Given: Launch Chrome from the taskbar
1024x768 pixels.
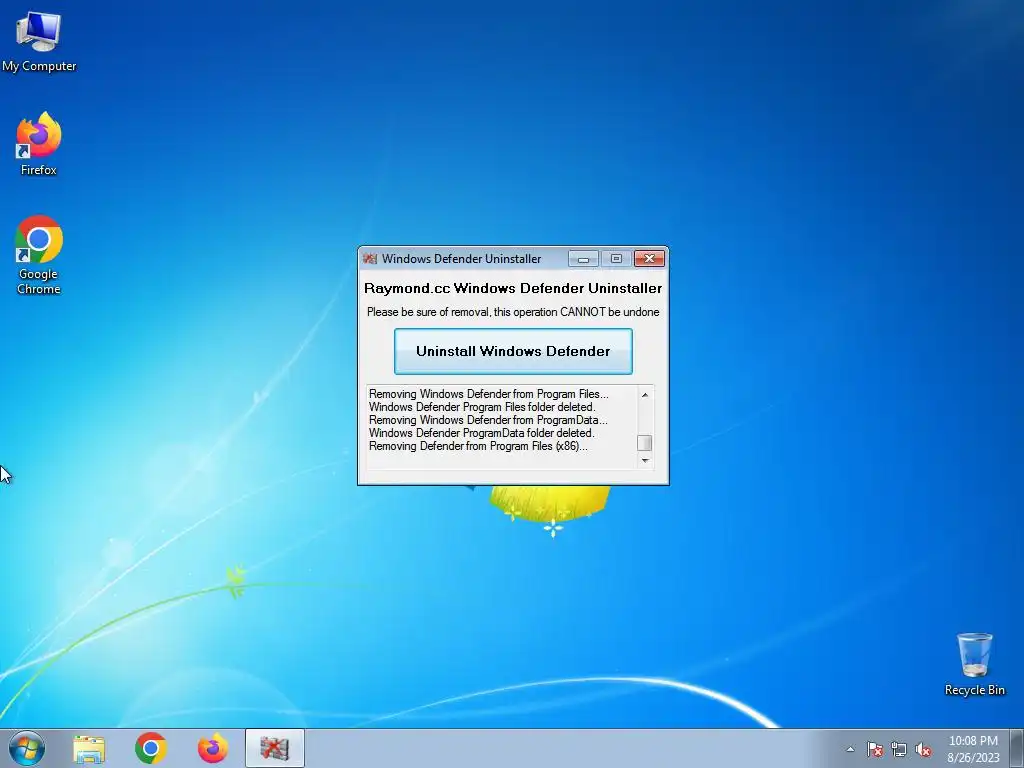Looking at the screenshot, I should [151, 748].
